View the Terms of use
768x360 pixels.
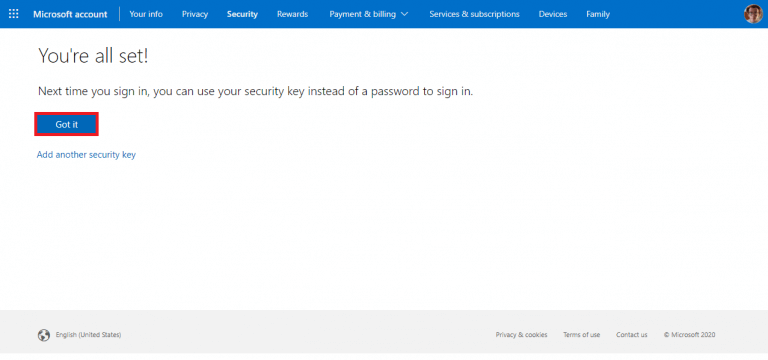tap(581, 335)
